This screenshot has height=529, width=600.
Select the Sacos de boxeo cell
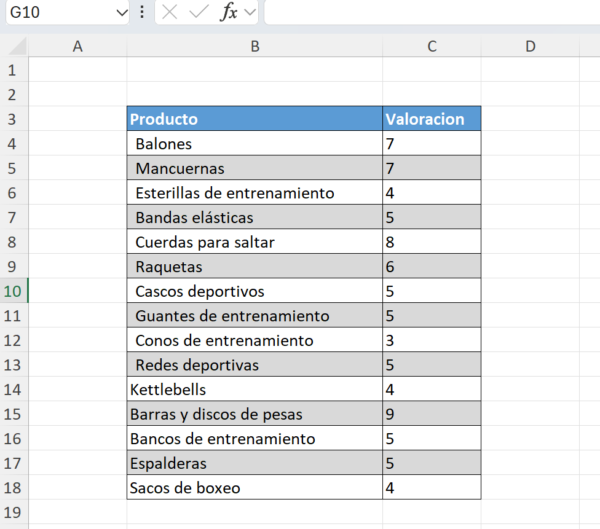tap(255, 488)
